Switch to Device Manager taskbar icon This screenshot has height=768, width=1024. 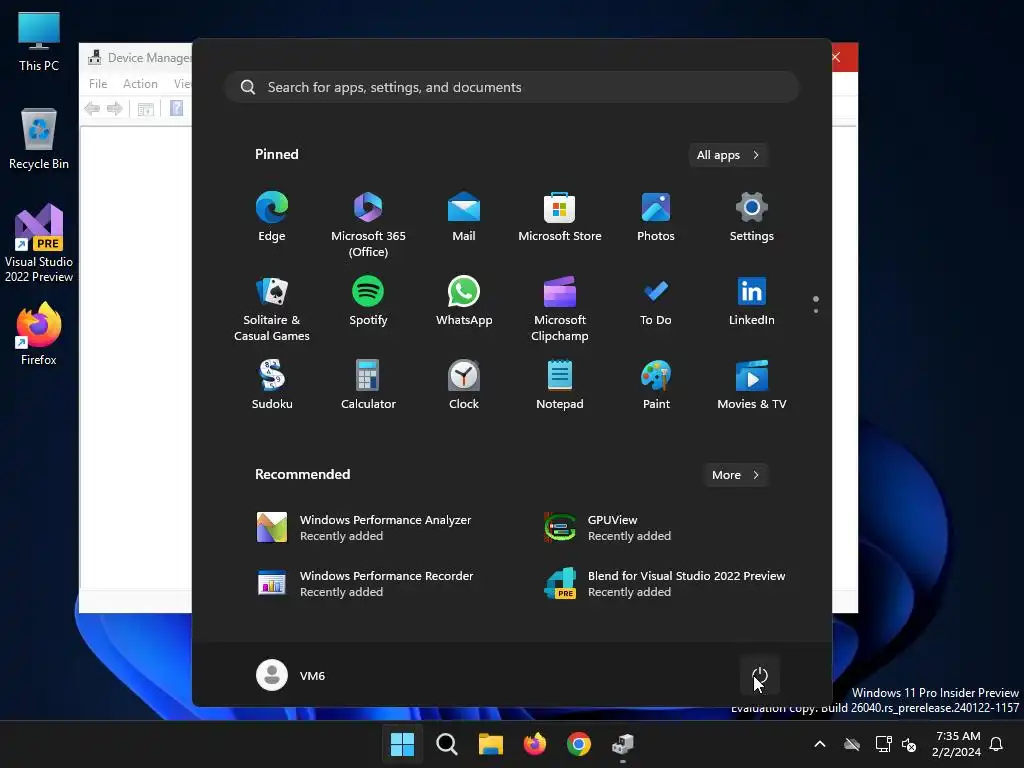pos(623,744)
